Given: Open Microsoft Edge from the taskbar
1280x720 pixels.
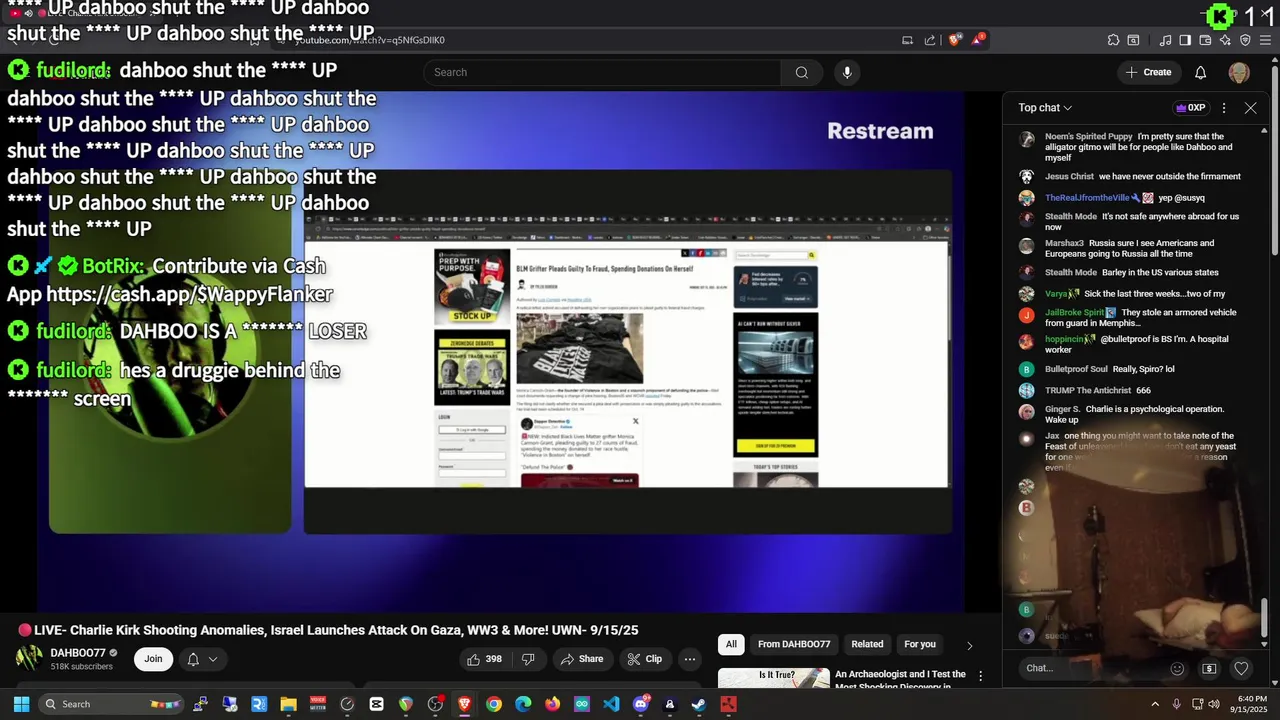Looking at the screenshot, I should click(x=523, y=704).
